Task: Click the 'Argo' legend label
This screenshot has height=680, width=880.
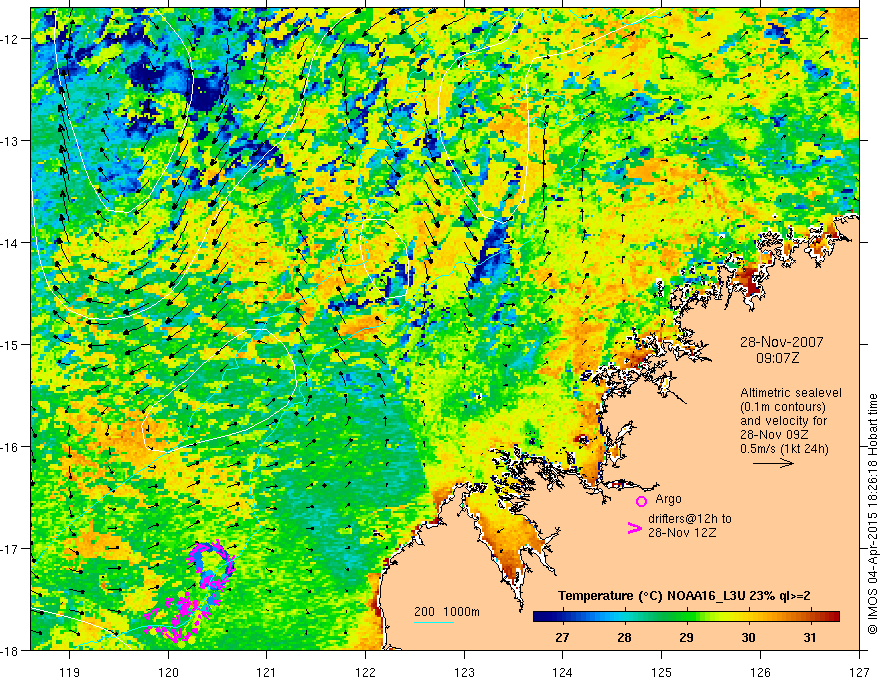Action: pos(668,499)
